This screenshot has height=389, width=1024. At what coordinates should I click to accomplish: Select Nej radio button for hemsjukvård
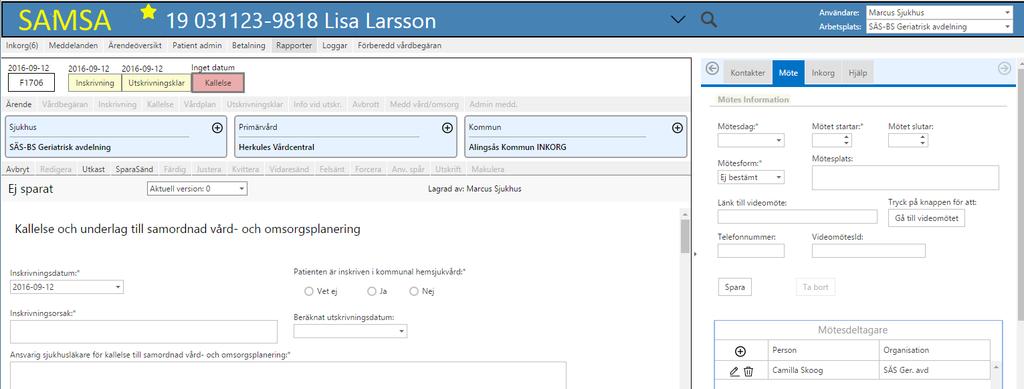pos(414,291)
